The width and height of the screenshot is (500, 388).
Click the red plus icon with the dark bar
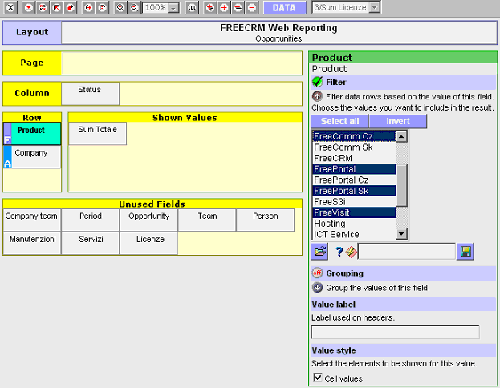tap(210, 8)
